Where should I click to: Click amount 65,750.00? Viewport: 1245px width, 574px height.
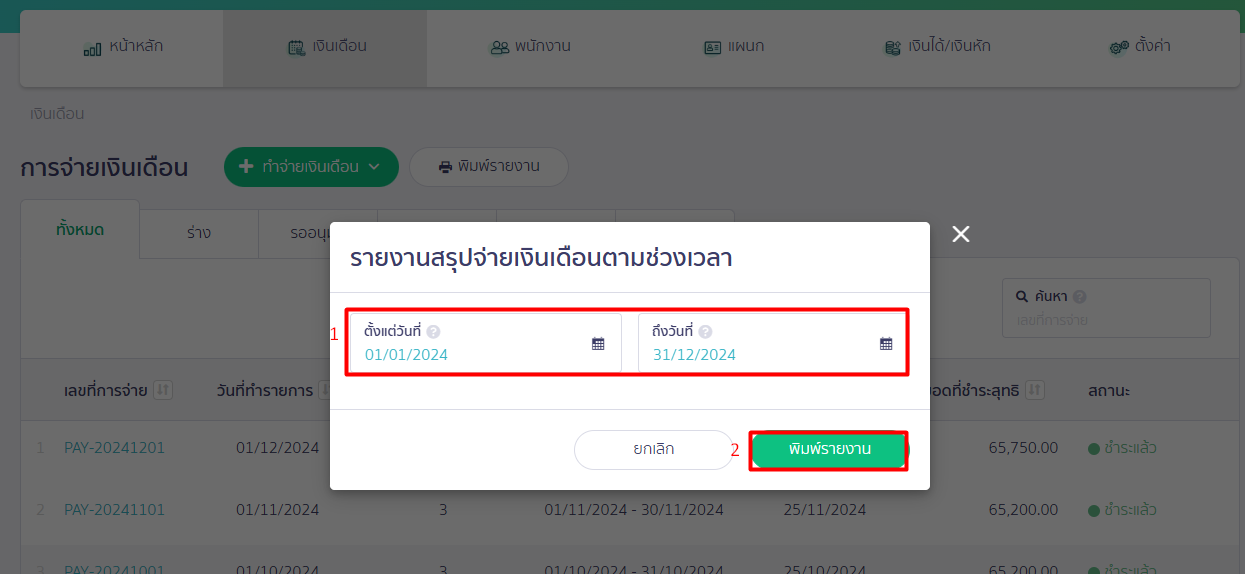(x=1023, y=448)
